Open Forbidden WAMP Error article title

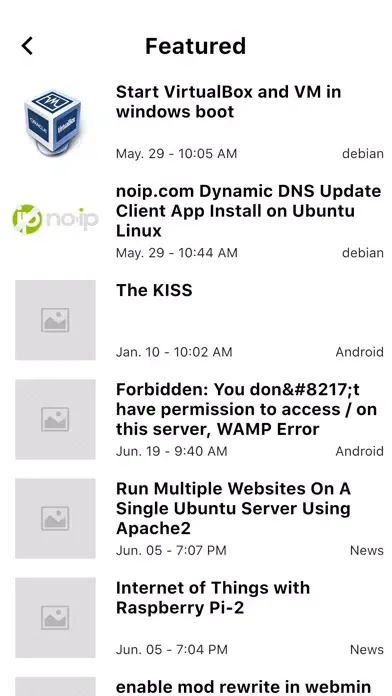click(246, 409)
